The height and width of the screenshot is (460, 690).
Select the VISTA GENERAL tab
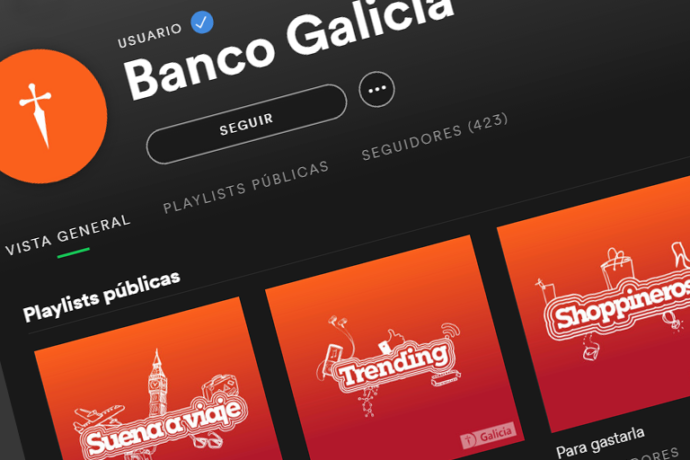point(68,235)
